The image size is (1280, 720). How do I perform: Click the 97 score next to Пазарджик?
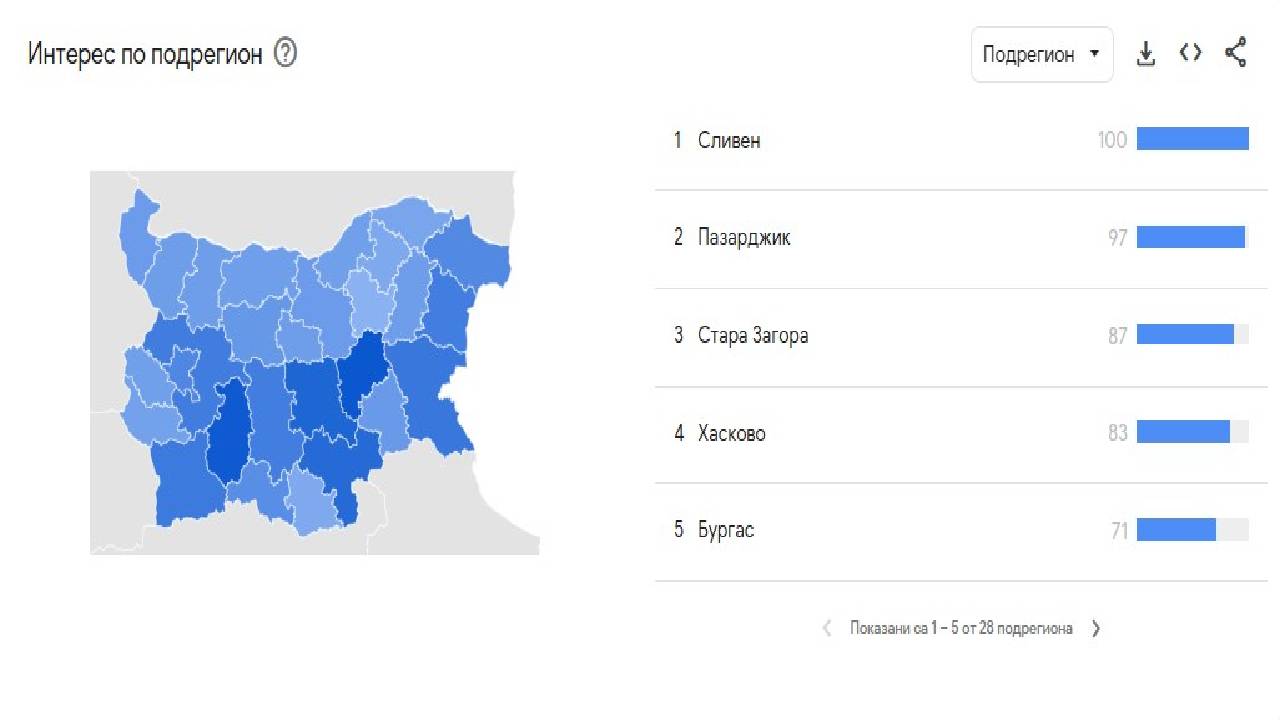(1117, 237)
